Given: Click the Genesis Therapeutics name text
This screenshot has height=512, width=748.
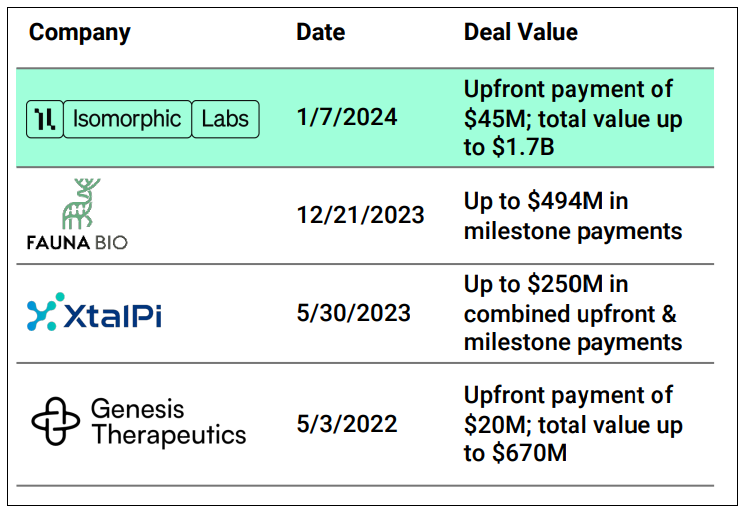Looking at the screenshot, I should 168,422.
